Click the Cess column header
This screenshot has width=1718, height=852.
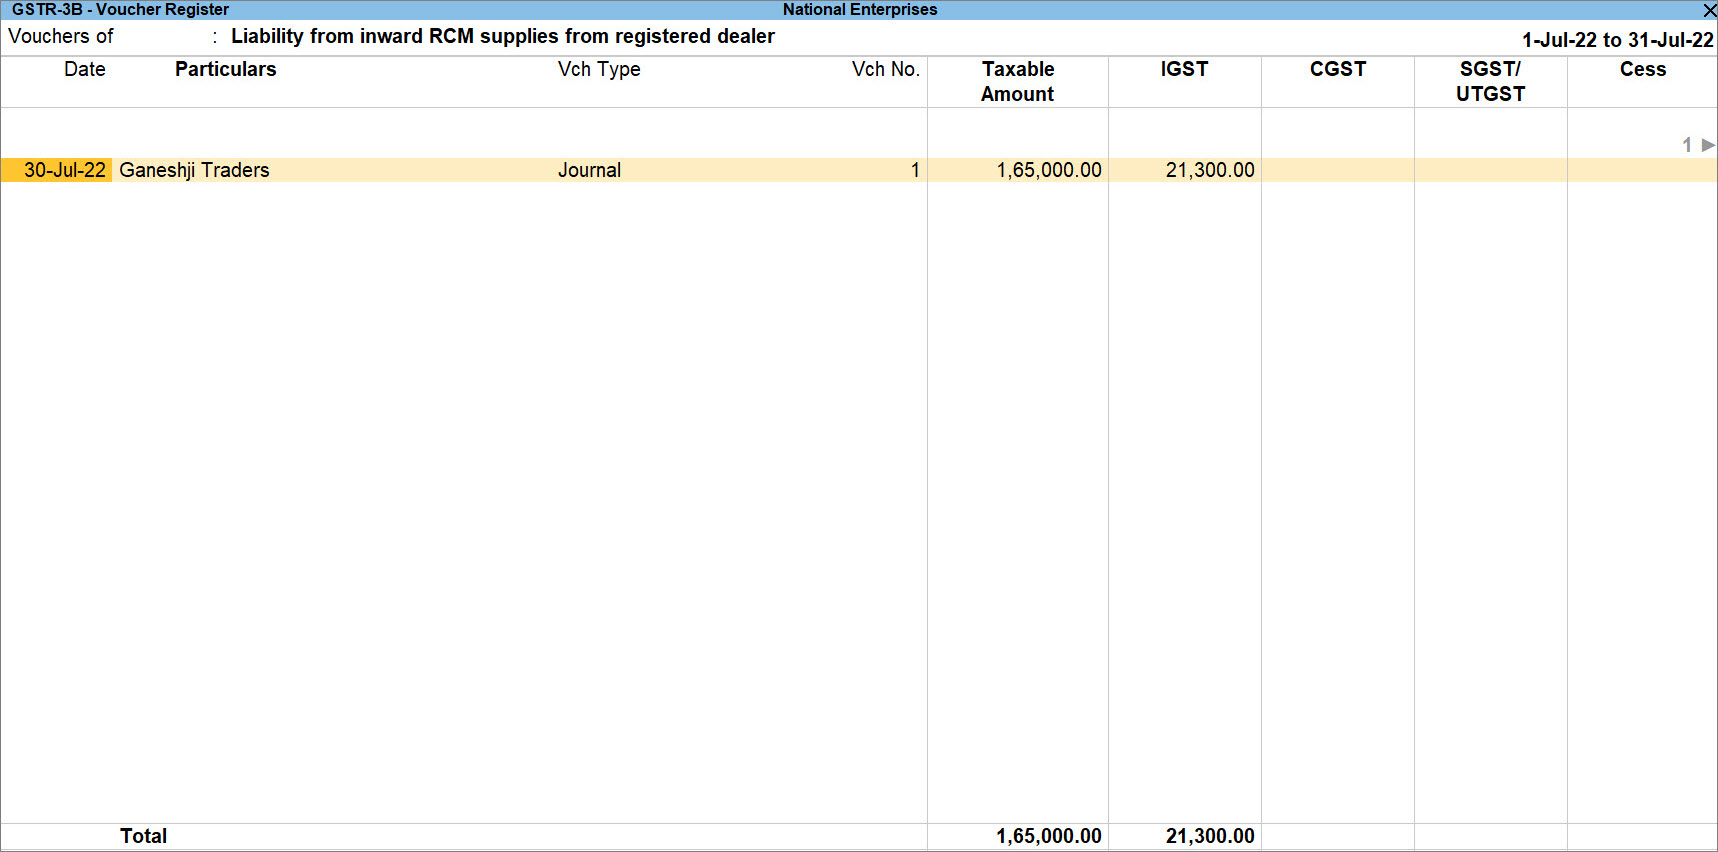1642,69
